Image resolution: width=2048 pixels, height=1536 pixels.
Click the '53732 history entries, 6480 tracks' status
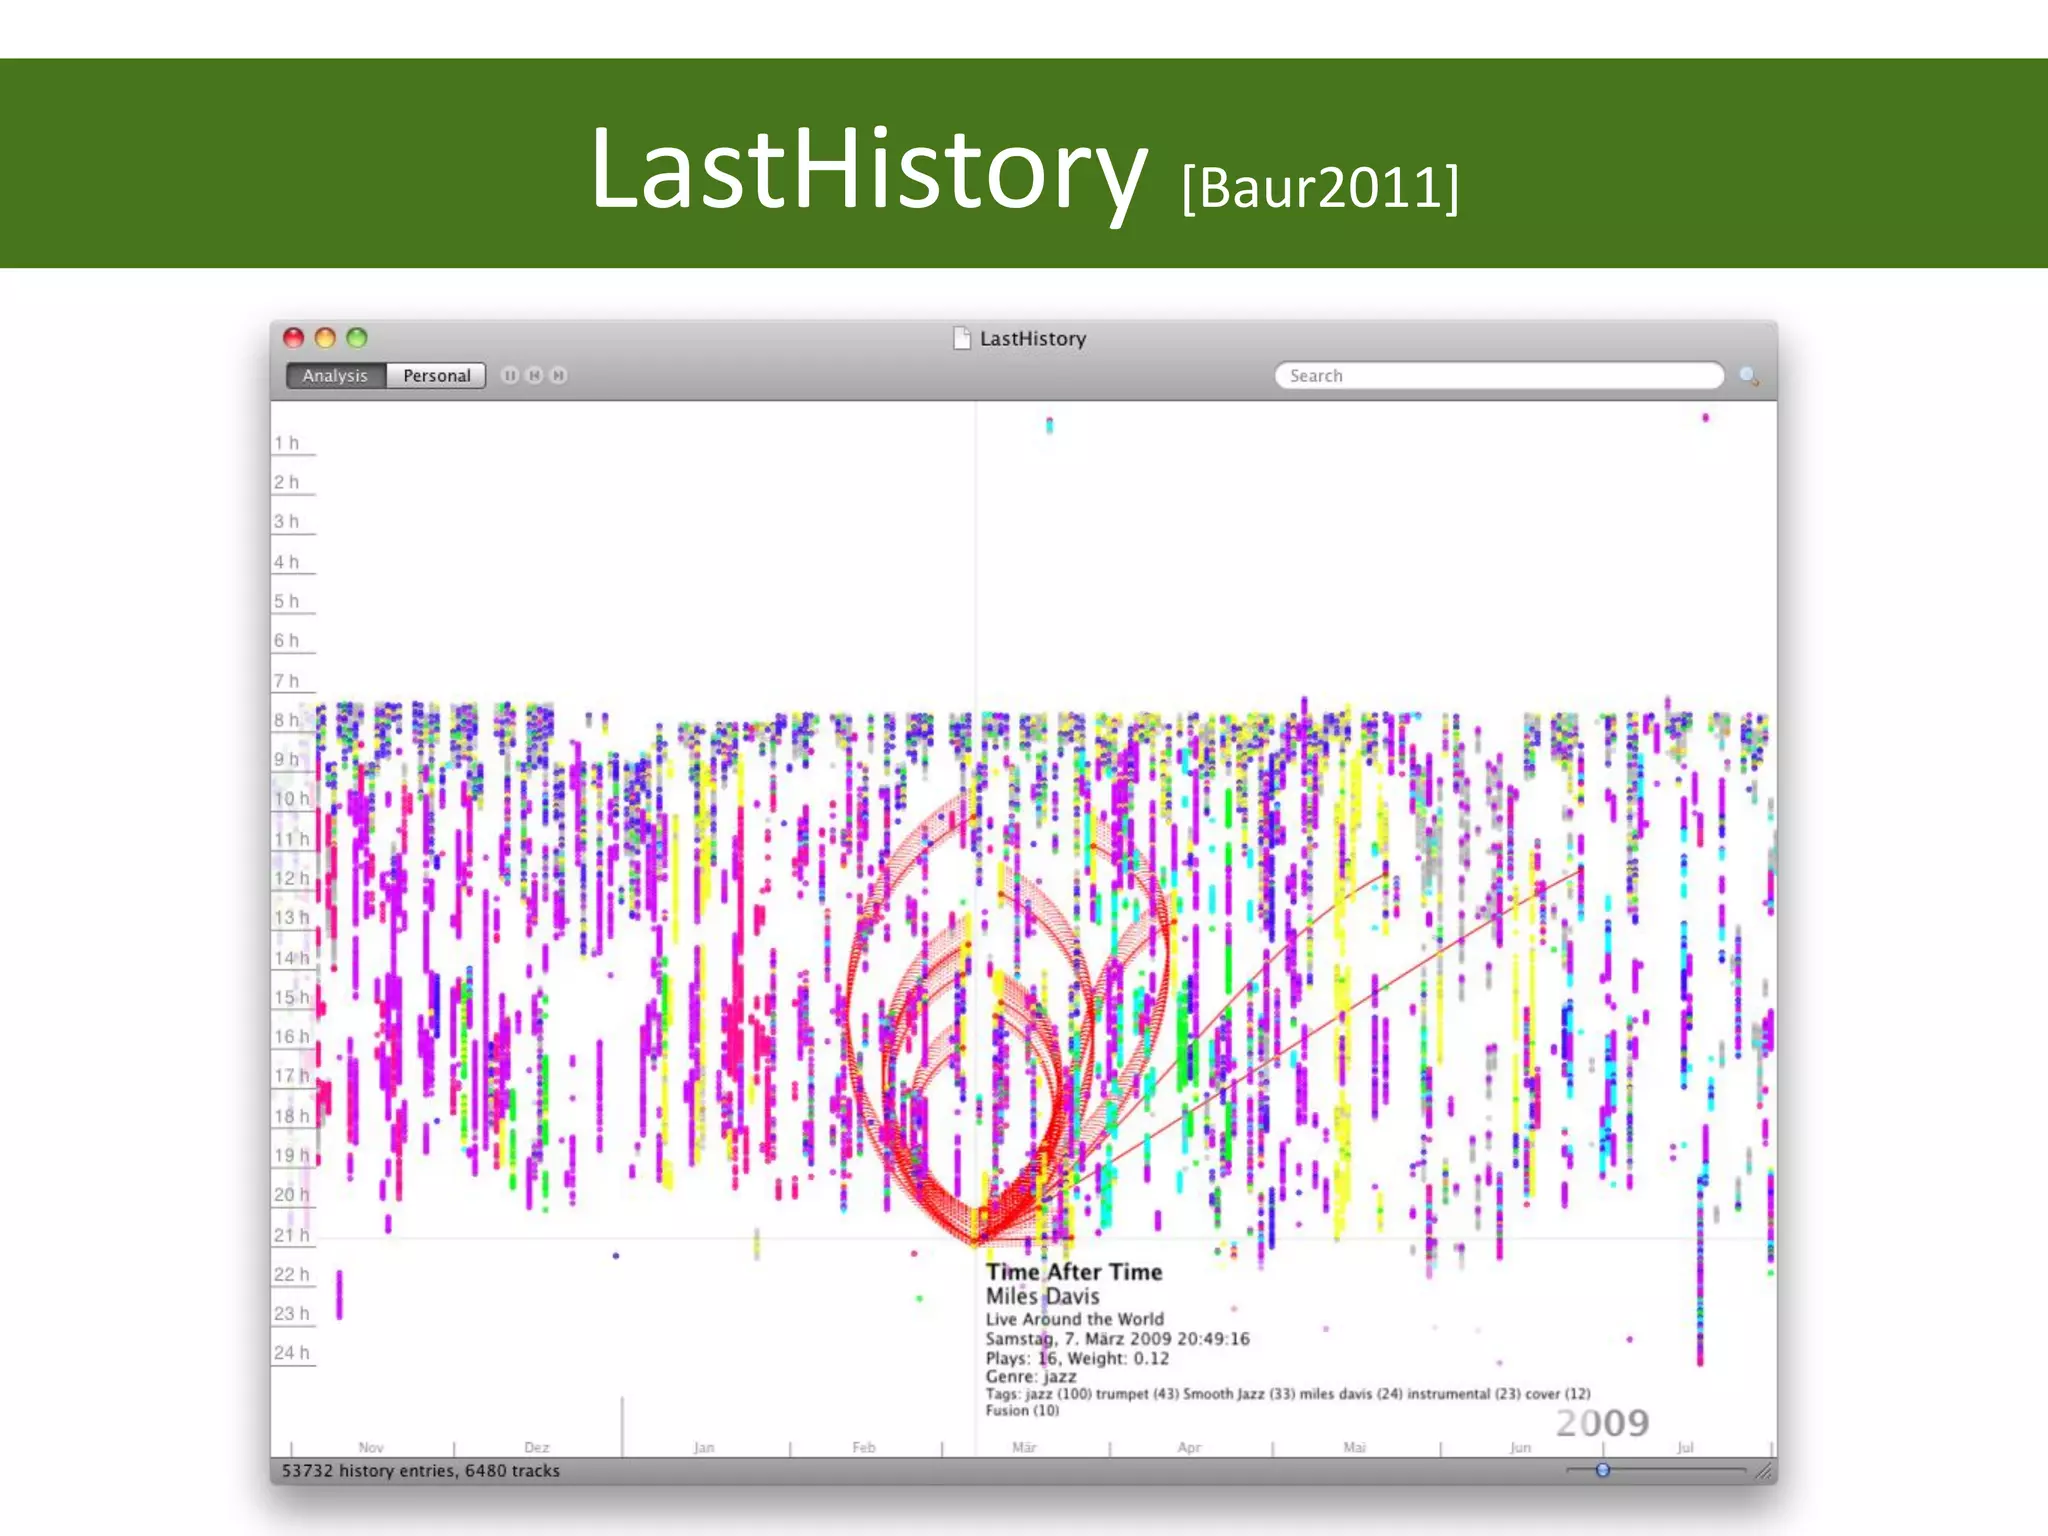(421, 1471)
